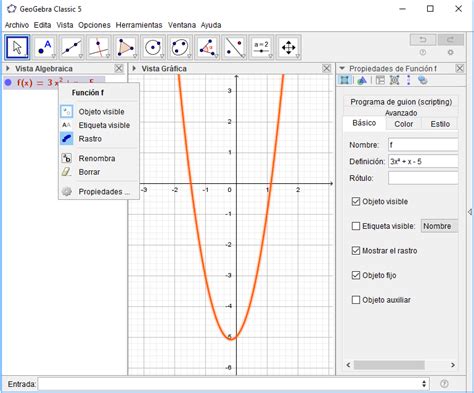Click the input help icon beside Entrada
This screenshot has height=393, width=474.
point(444,384)
